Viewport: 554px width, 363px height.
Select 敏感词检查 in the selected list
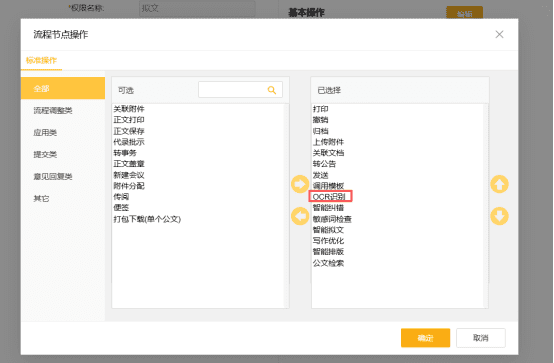(332, 219)
